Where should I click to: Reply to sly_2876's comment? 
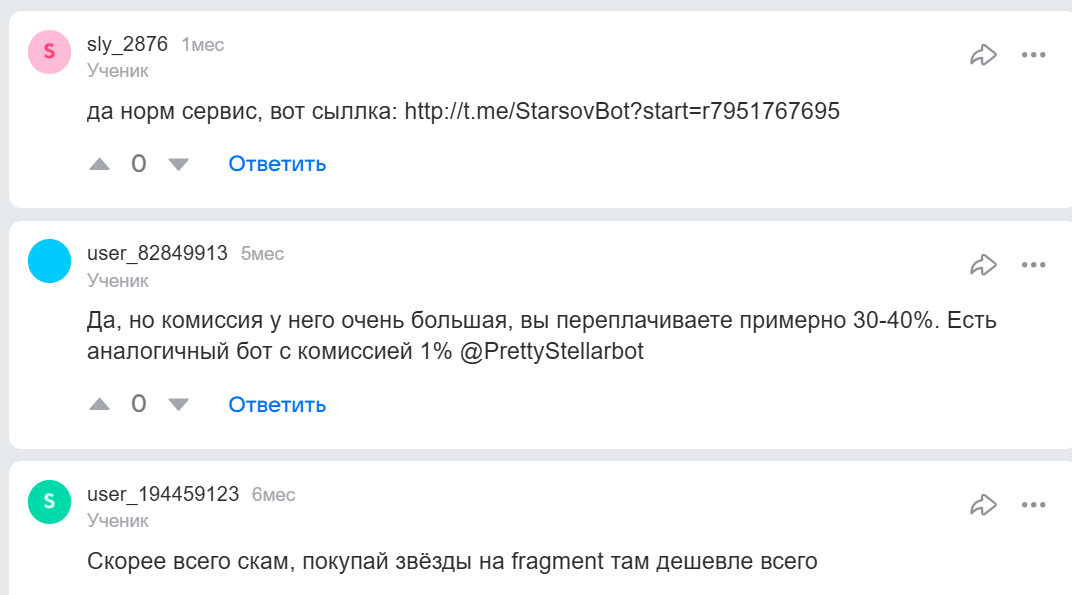coord(277,164)
